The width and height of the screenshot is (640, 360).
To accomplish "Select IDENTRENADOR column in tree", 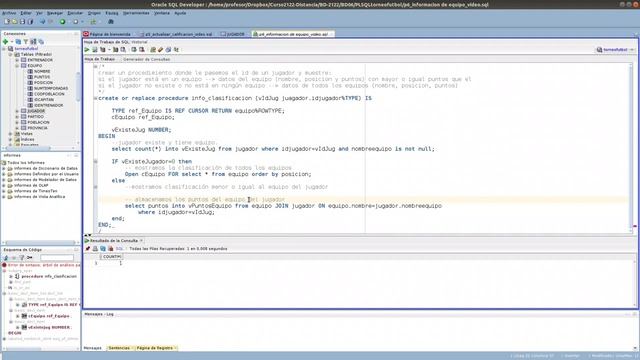I will tap(48, 105).
